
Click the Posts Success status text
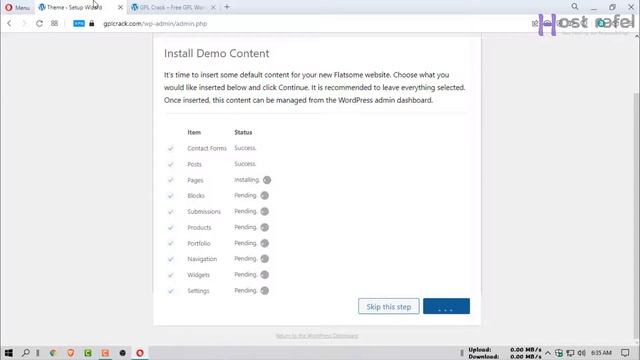coord(245,164)
